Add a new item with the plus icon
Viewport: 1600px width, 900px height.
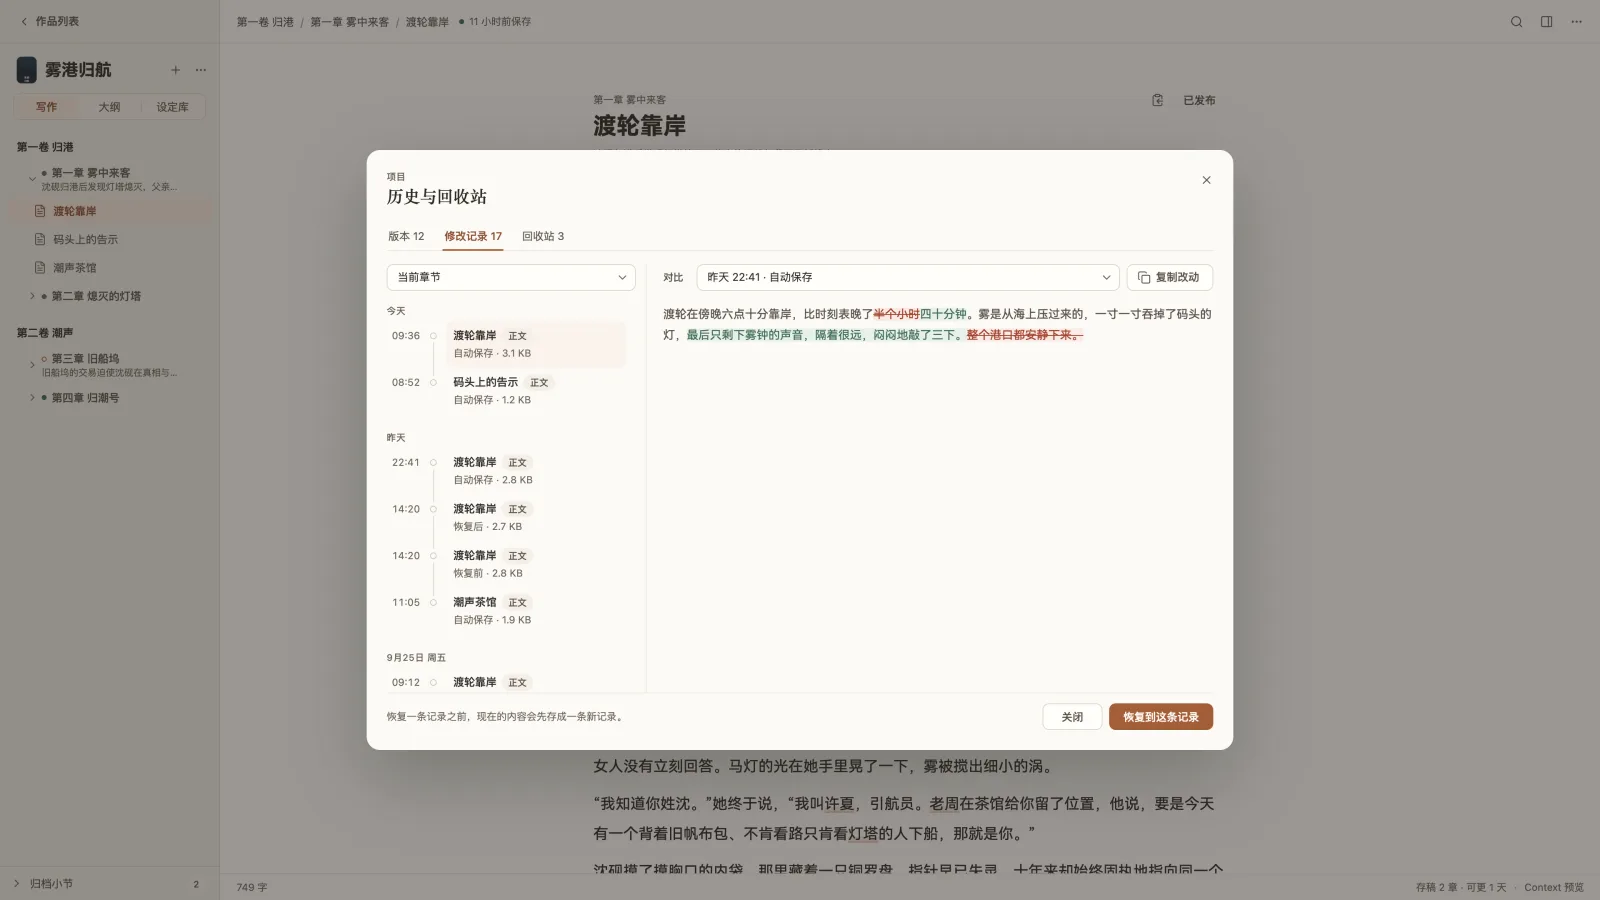(175, 70)
